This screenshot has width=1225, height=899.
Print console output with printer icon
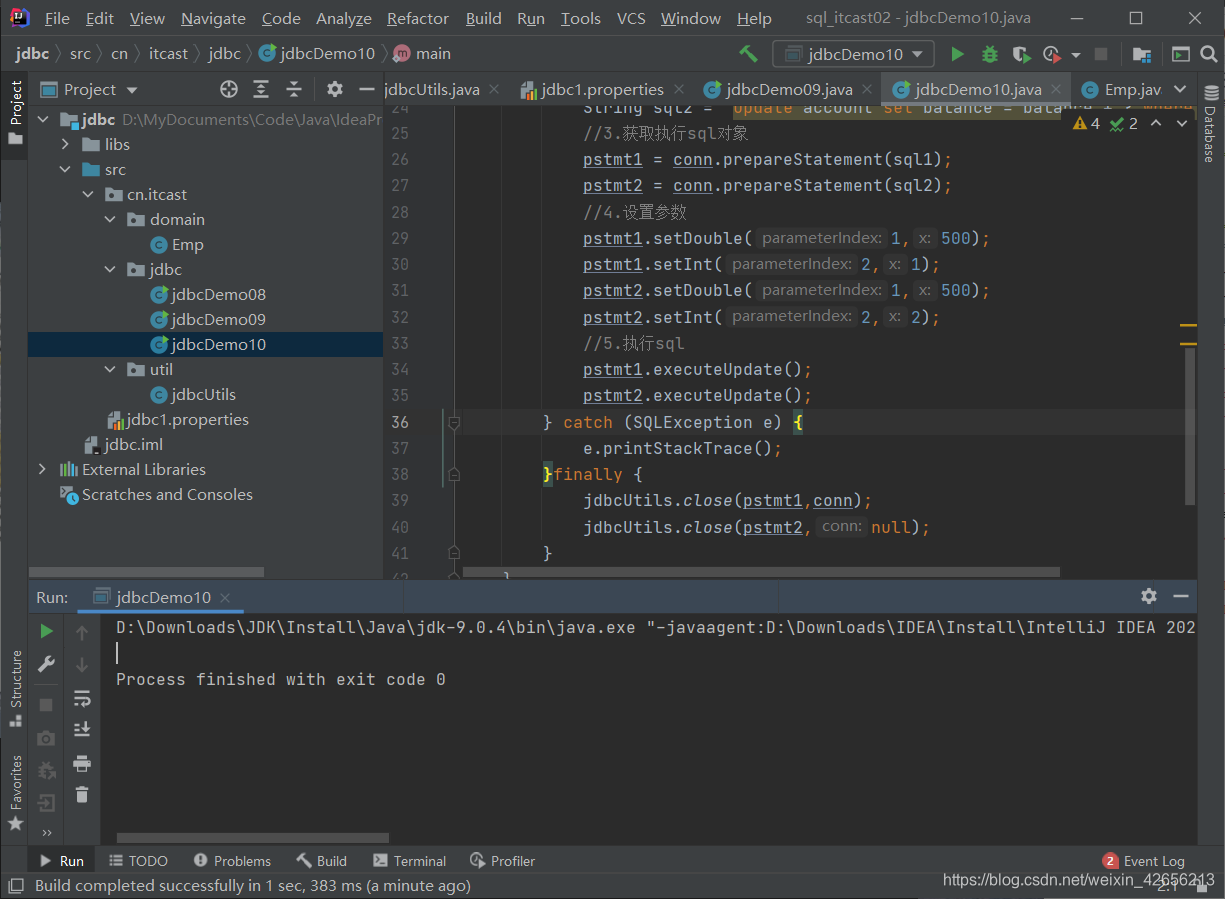click(82, 763)
